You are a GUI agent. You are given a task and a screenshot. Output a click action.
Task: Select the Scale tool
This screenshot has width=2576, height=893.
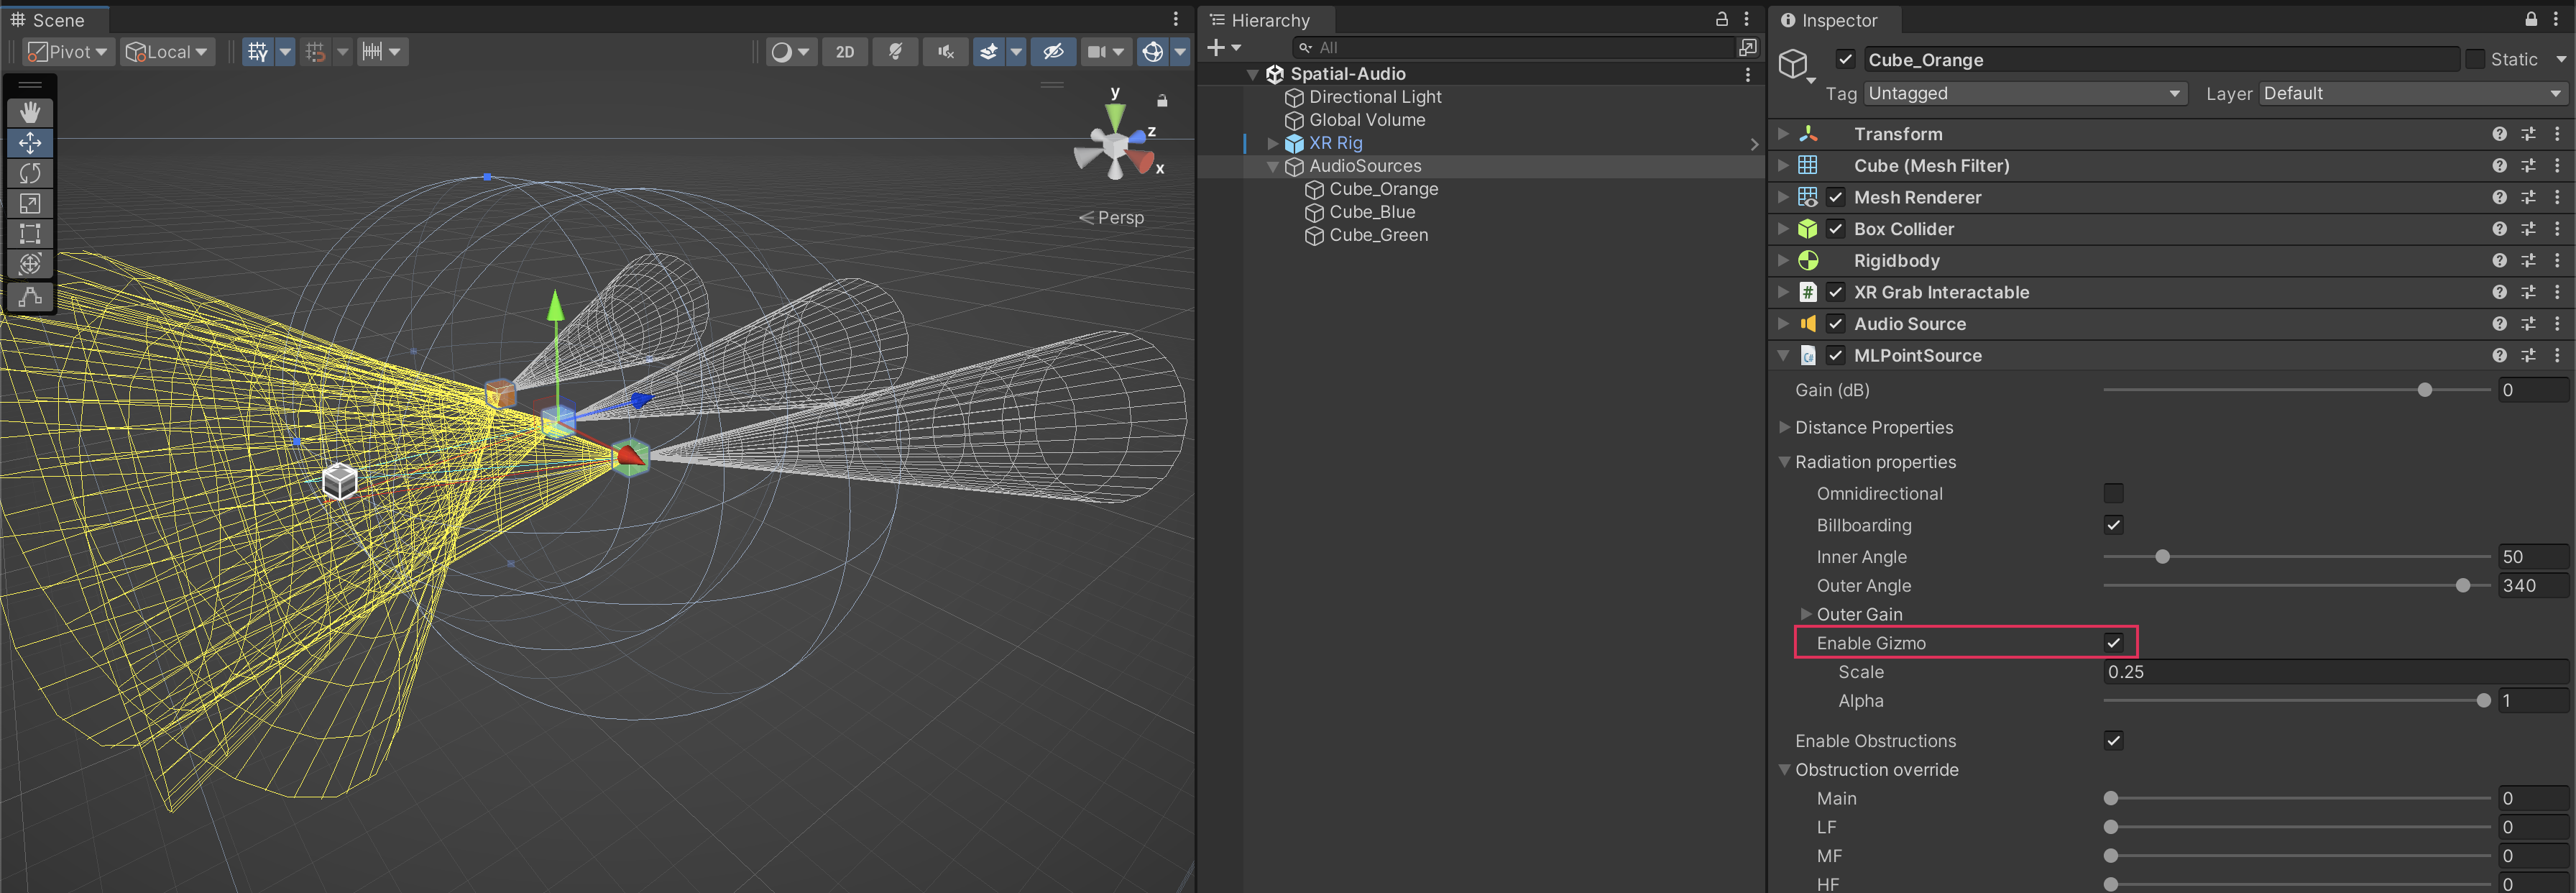pos(30,204)
